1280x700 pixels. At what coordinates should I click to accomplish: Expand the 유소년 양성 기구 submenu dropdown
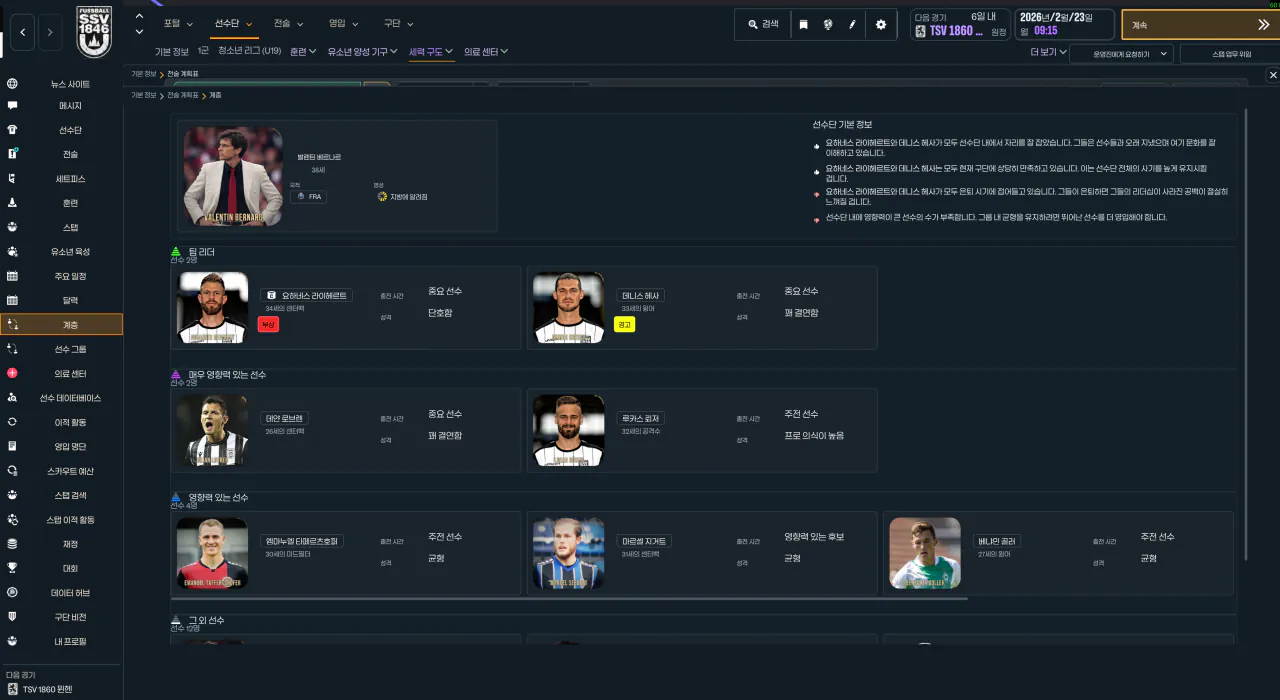click(363, 51)
